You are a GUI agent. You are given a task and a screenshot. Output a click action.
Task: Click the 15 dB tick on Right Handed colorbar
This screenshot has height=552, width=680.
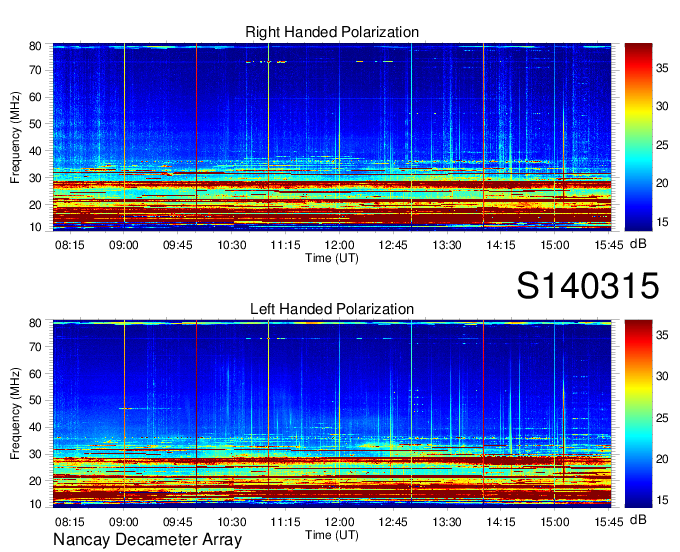point(662,222)
